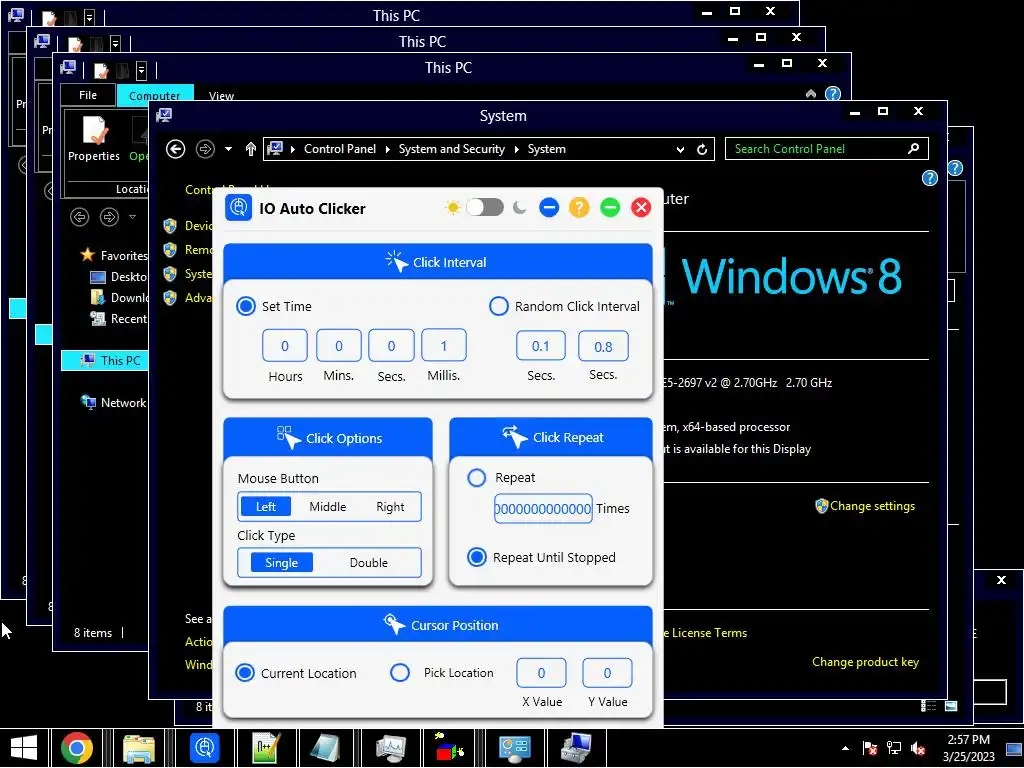Image resolution: width=1024 pixels, height=768 pixels.
Task: Open the This PC ribbon help icon
Action: click(x=833, y=93)
